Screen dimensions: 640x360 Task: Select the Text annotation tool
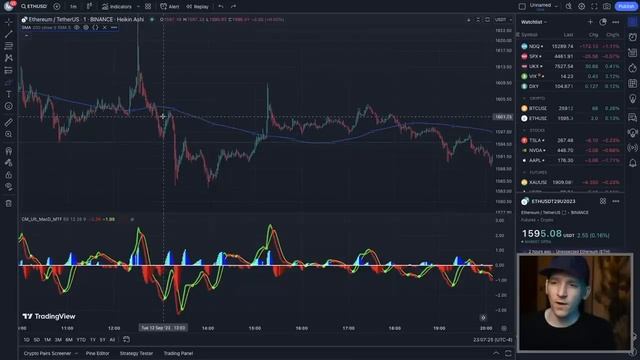click(9, 94)
